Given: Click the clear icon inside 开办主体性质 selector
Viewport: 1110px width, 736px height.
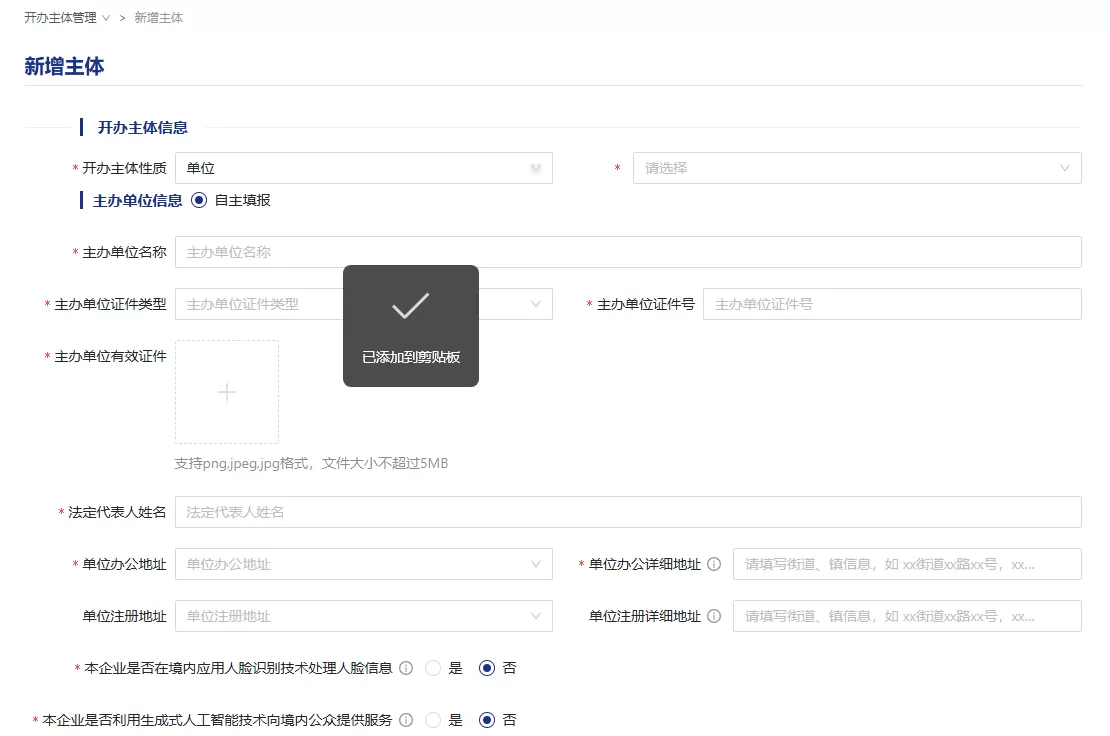Looking at the screenshot, I should tap(536, 167).
